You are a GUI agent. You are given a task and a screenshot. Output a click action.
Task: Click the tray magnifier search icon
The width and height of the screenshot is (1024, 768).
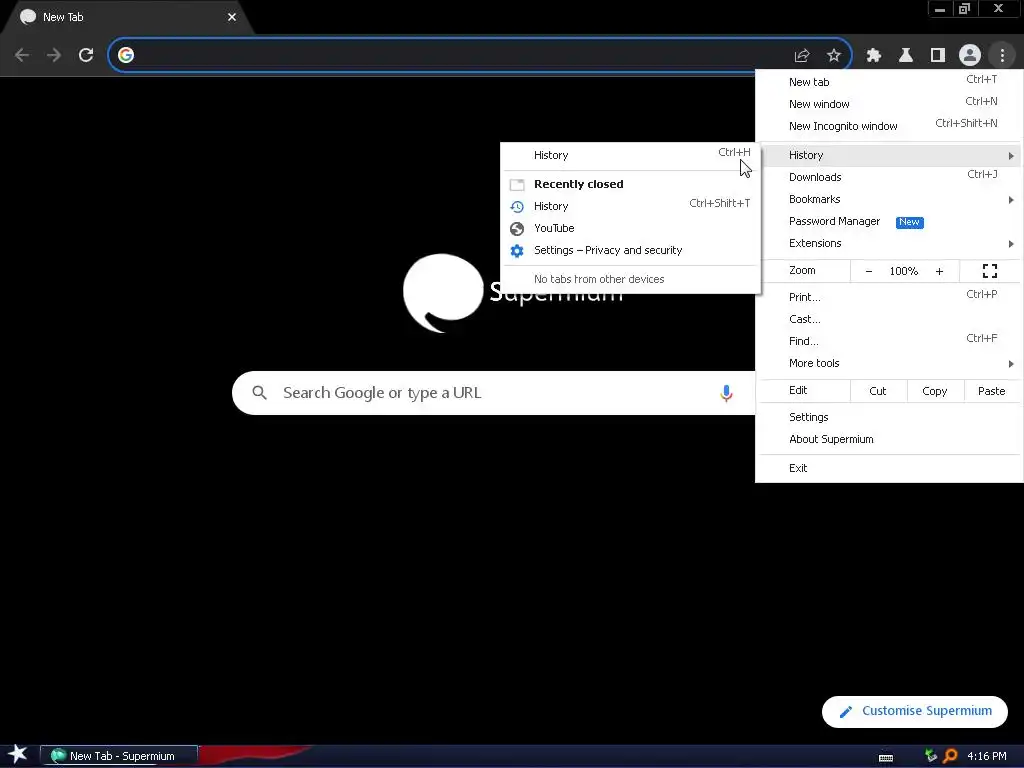(x=950, y=756)
